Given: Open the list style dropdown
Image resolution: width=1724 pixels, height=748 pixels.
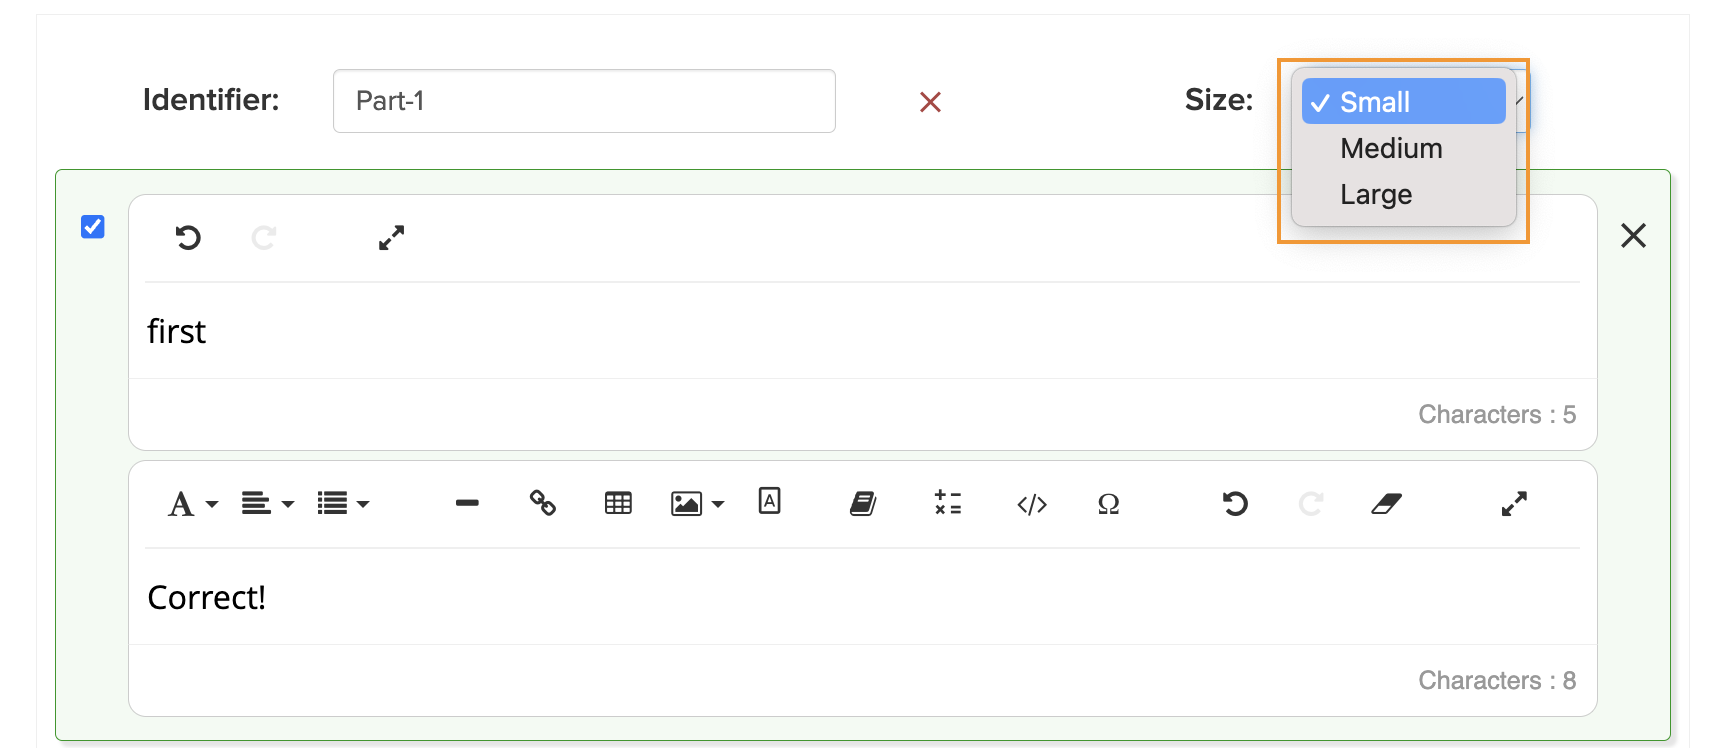Looking at the screenshot, I should (343, 503).
